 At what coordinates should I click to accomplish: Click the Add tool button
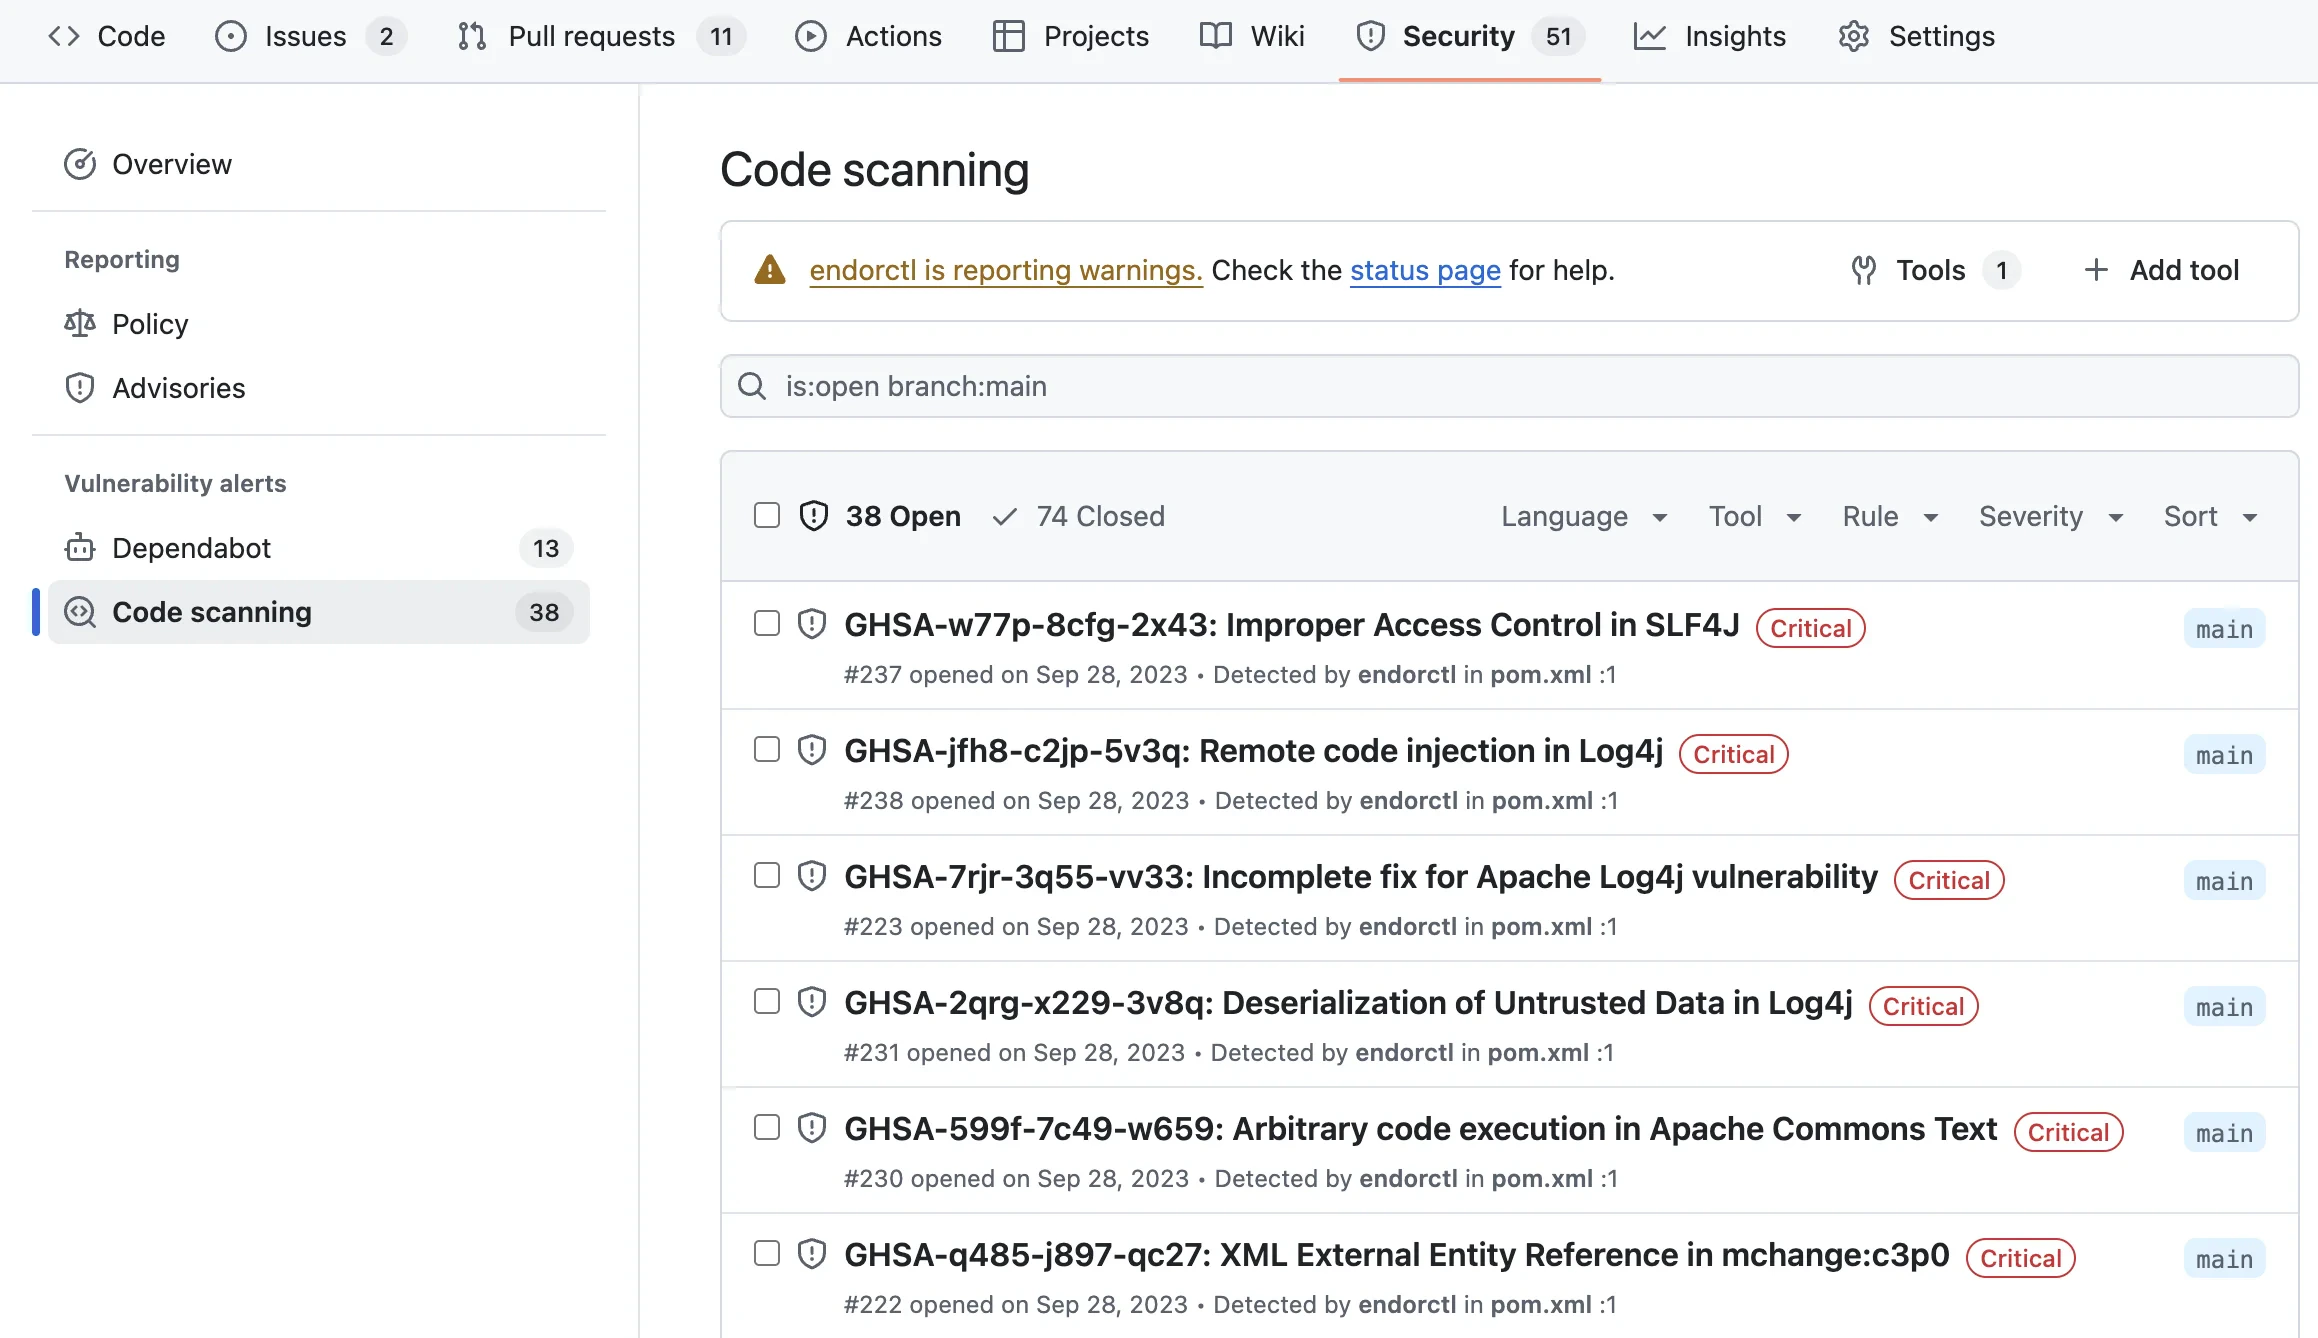click(x=2160, y=270)
